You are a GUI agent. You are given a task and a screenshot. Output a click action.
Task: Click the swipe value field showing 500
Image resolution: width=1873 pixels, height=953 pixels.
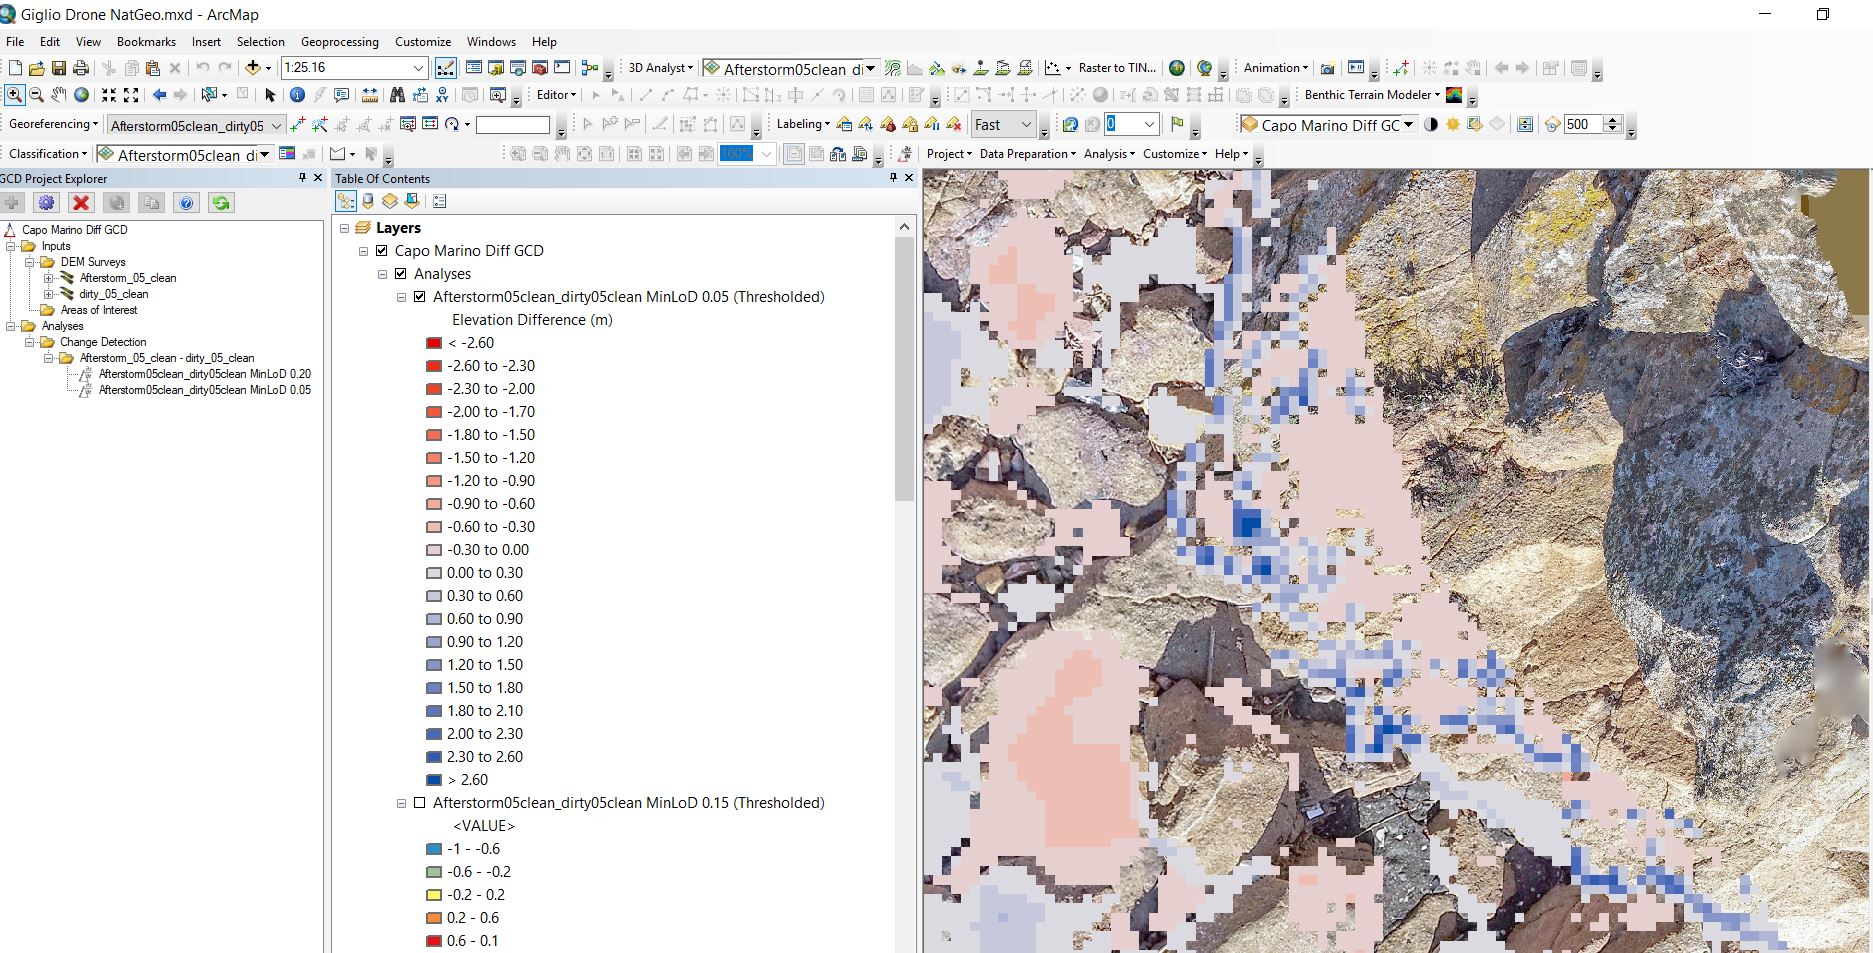pyautogui.click(x=1582, y=125)
